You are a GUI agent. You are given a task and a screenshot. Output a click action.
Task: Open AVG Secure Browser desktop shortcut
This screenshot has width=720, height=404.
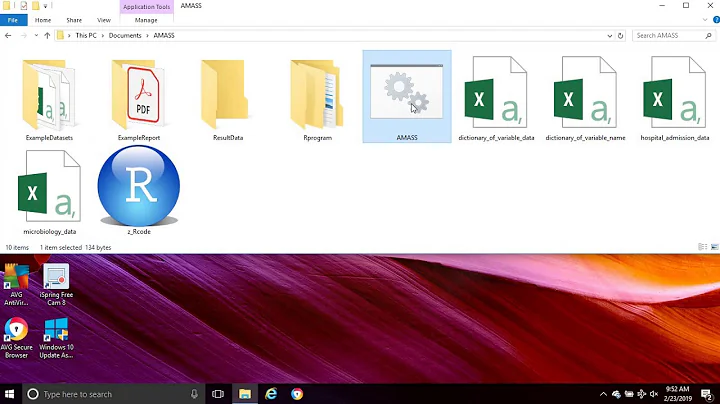click(x=16, y=337)
